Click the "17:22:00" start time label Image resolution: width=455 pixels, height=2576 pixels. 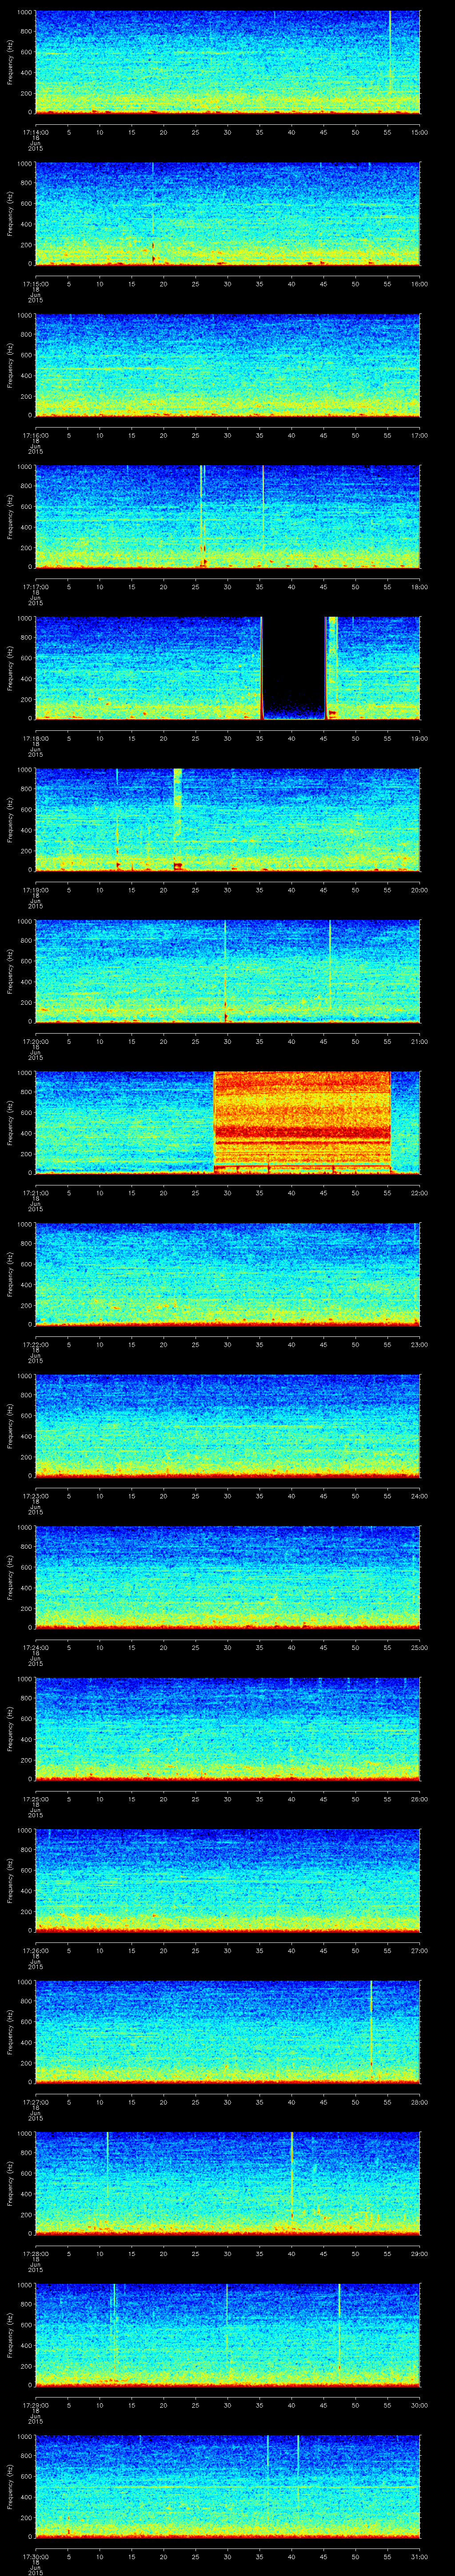35,1345
